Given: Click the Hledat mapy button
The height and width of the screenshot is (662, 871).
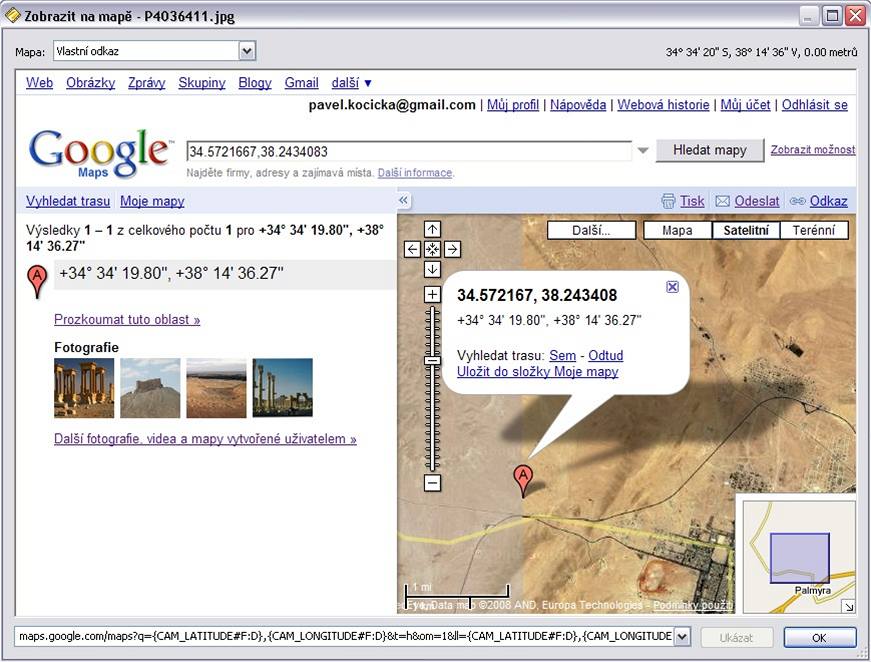Looking at the screenshot, I should click(x=709, y=150).
